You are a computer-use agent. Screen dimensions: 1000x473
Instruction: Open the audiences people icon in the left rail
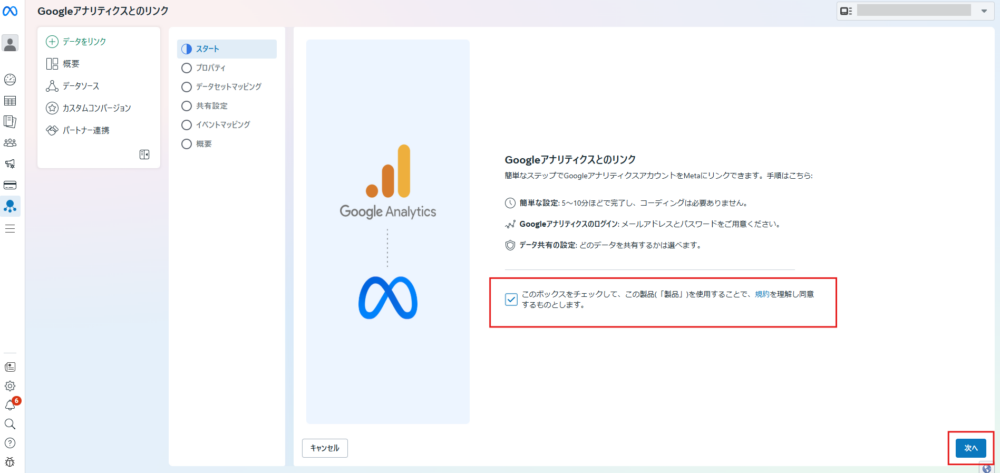10,143
